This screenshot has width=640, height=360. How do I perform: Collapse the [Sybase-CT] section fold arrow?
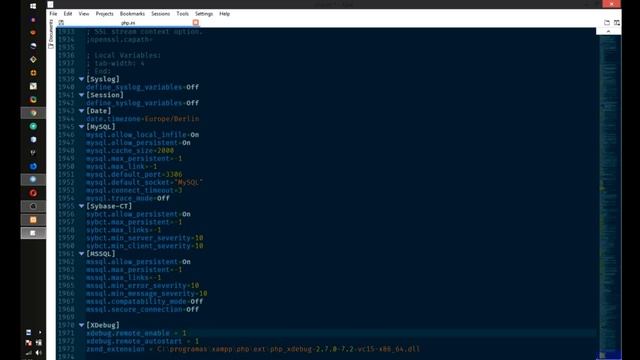click(x=81, y=206)
